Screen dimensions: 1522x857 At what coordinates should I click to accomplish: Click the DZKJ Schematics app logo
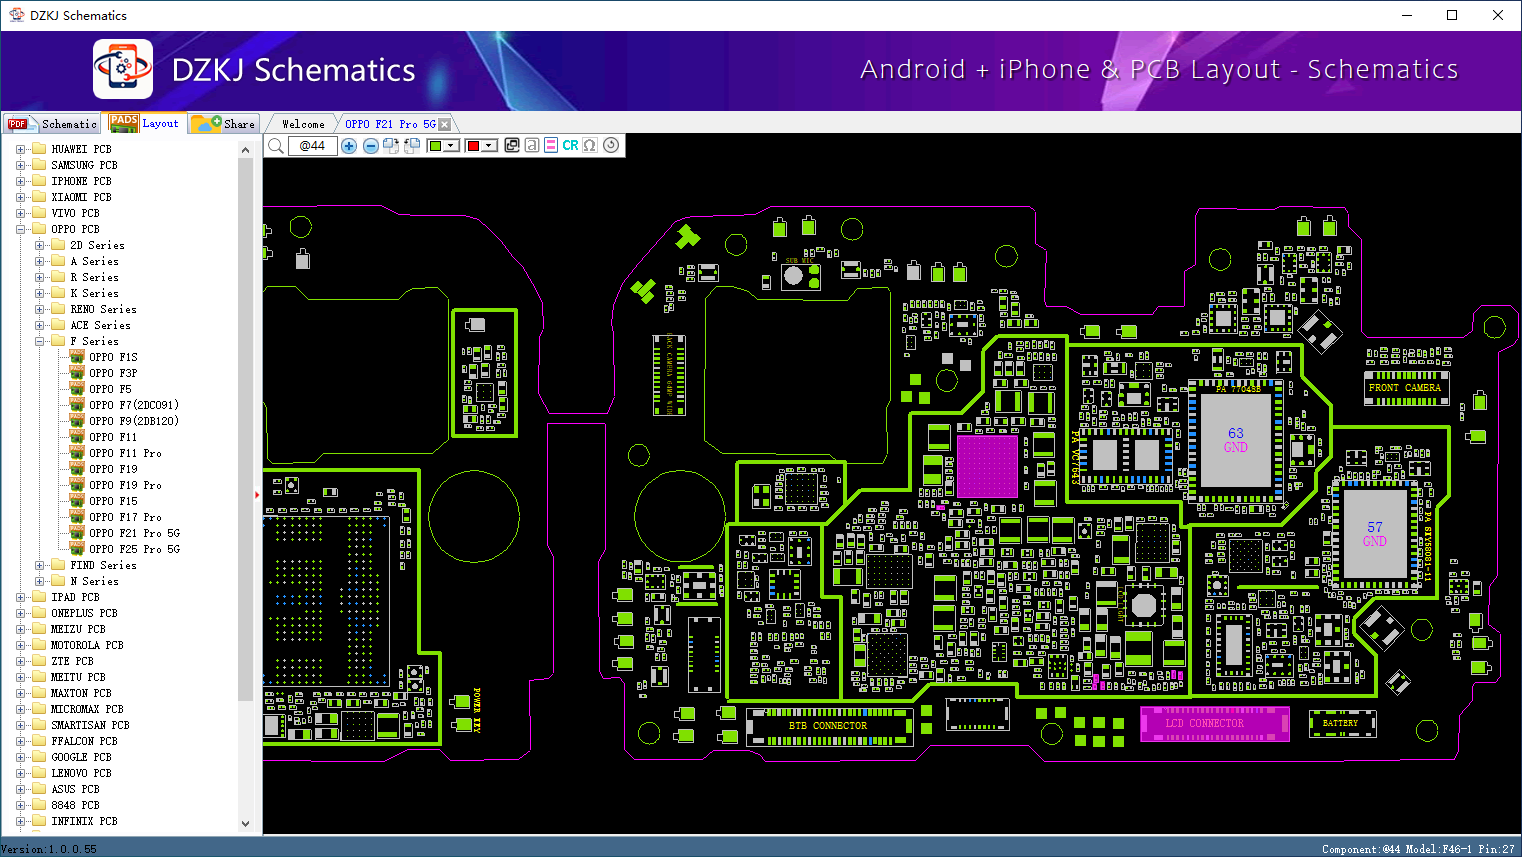click(123, 69)
